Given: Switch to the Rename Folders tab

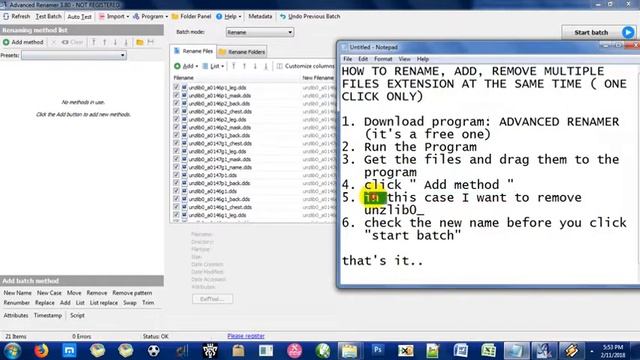Looking at the screenshot, I should point(242,52).
